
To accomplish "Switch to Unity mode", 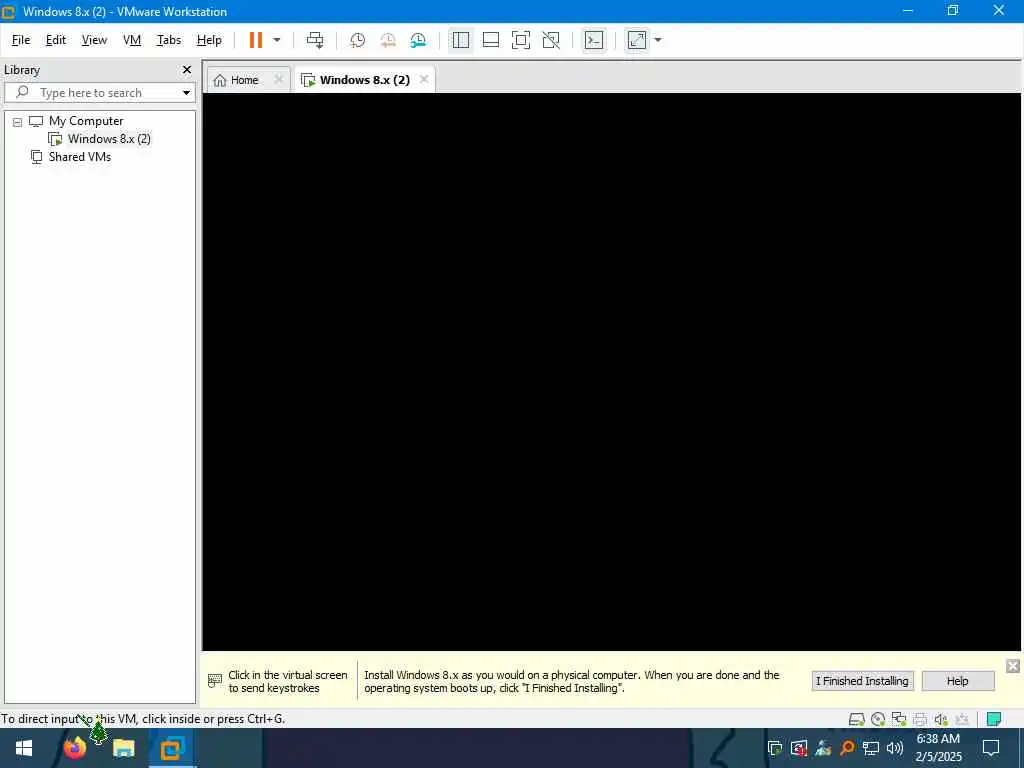I will tap(551, 40).
